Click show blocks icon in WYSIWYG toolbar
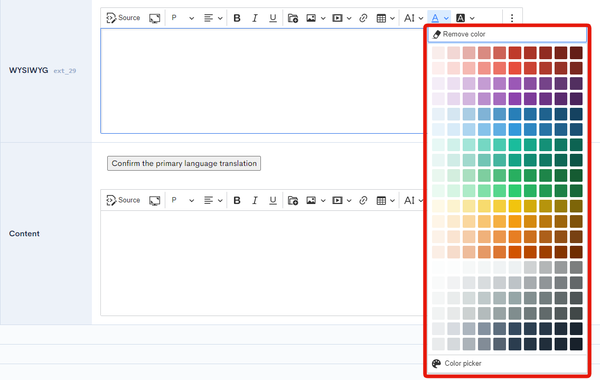 click(155, 18)
